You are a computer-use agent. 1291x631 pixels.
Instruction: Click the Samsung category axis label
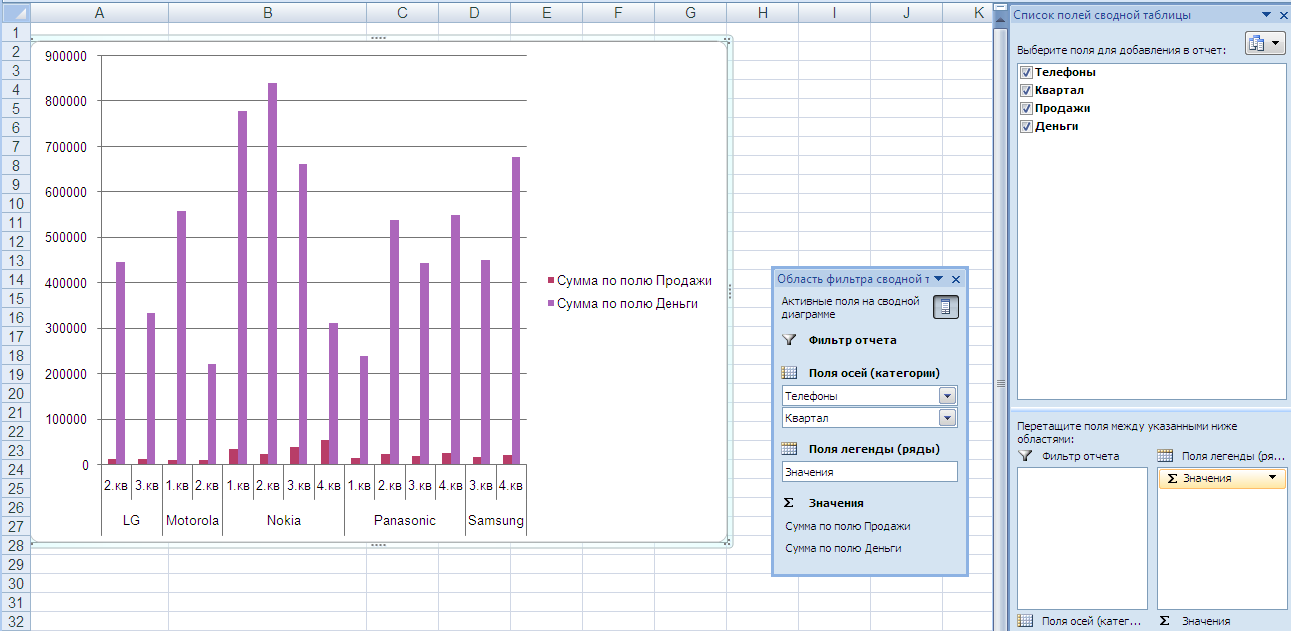click(x=496, y=520)
